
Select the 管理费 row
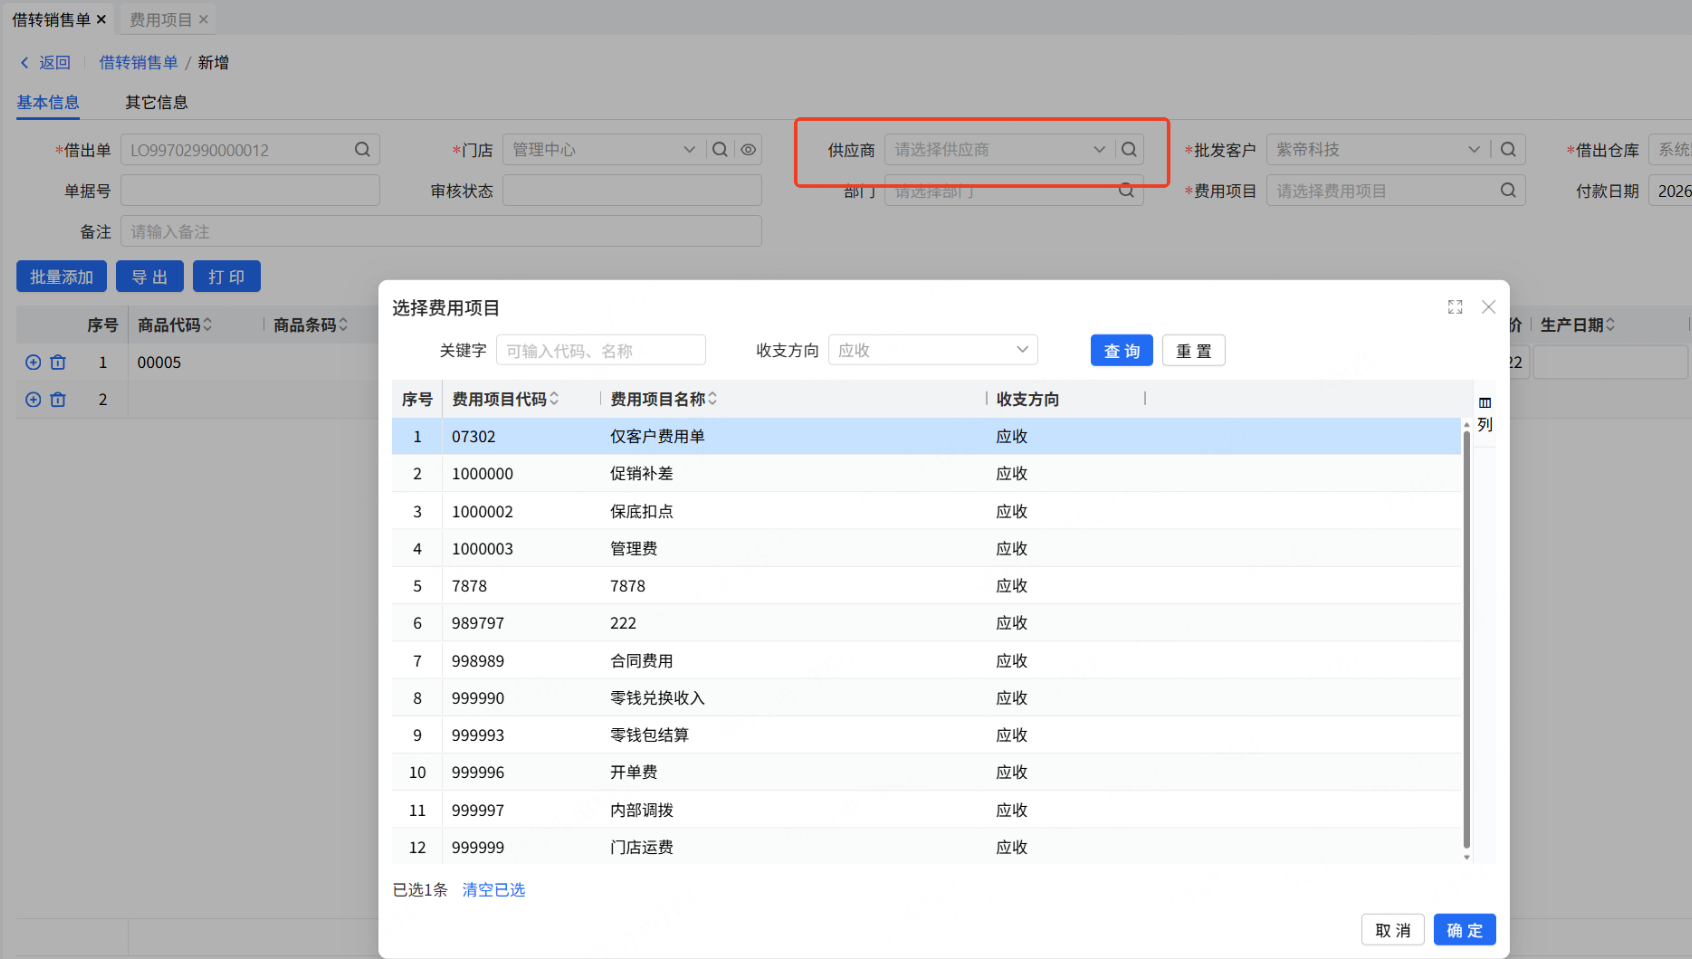[926, 548]
